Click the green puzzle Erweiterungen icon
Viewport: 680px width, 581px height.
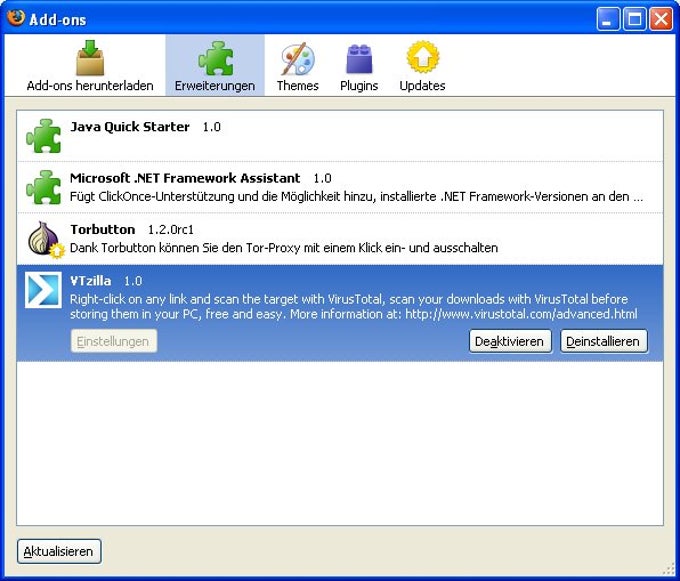pos(216,58)
